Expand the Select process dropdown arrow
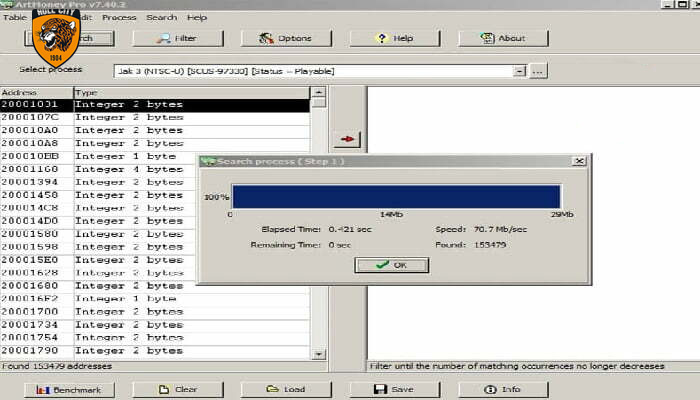Screen dimensions: 700x400 point(519,71)
